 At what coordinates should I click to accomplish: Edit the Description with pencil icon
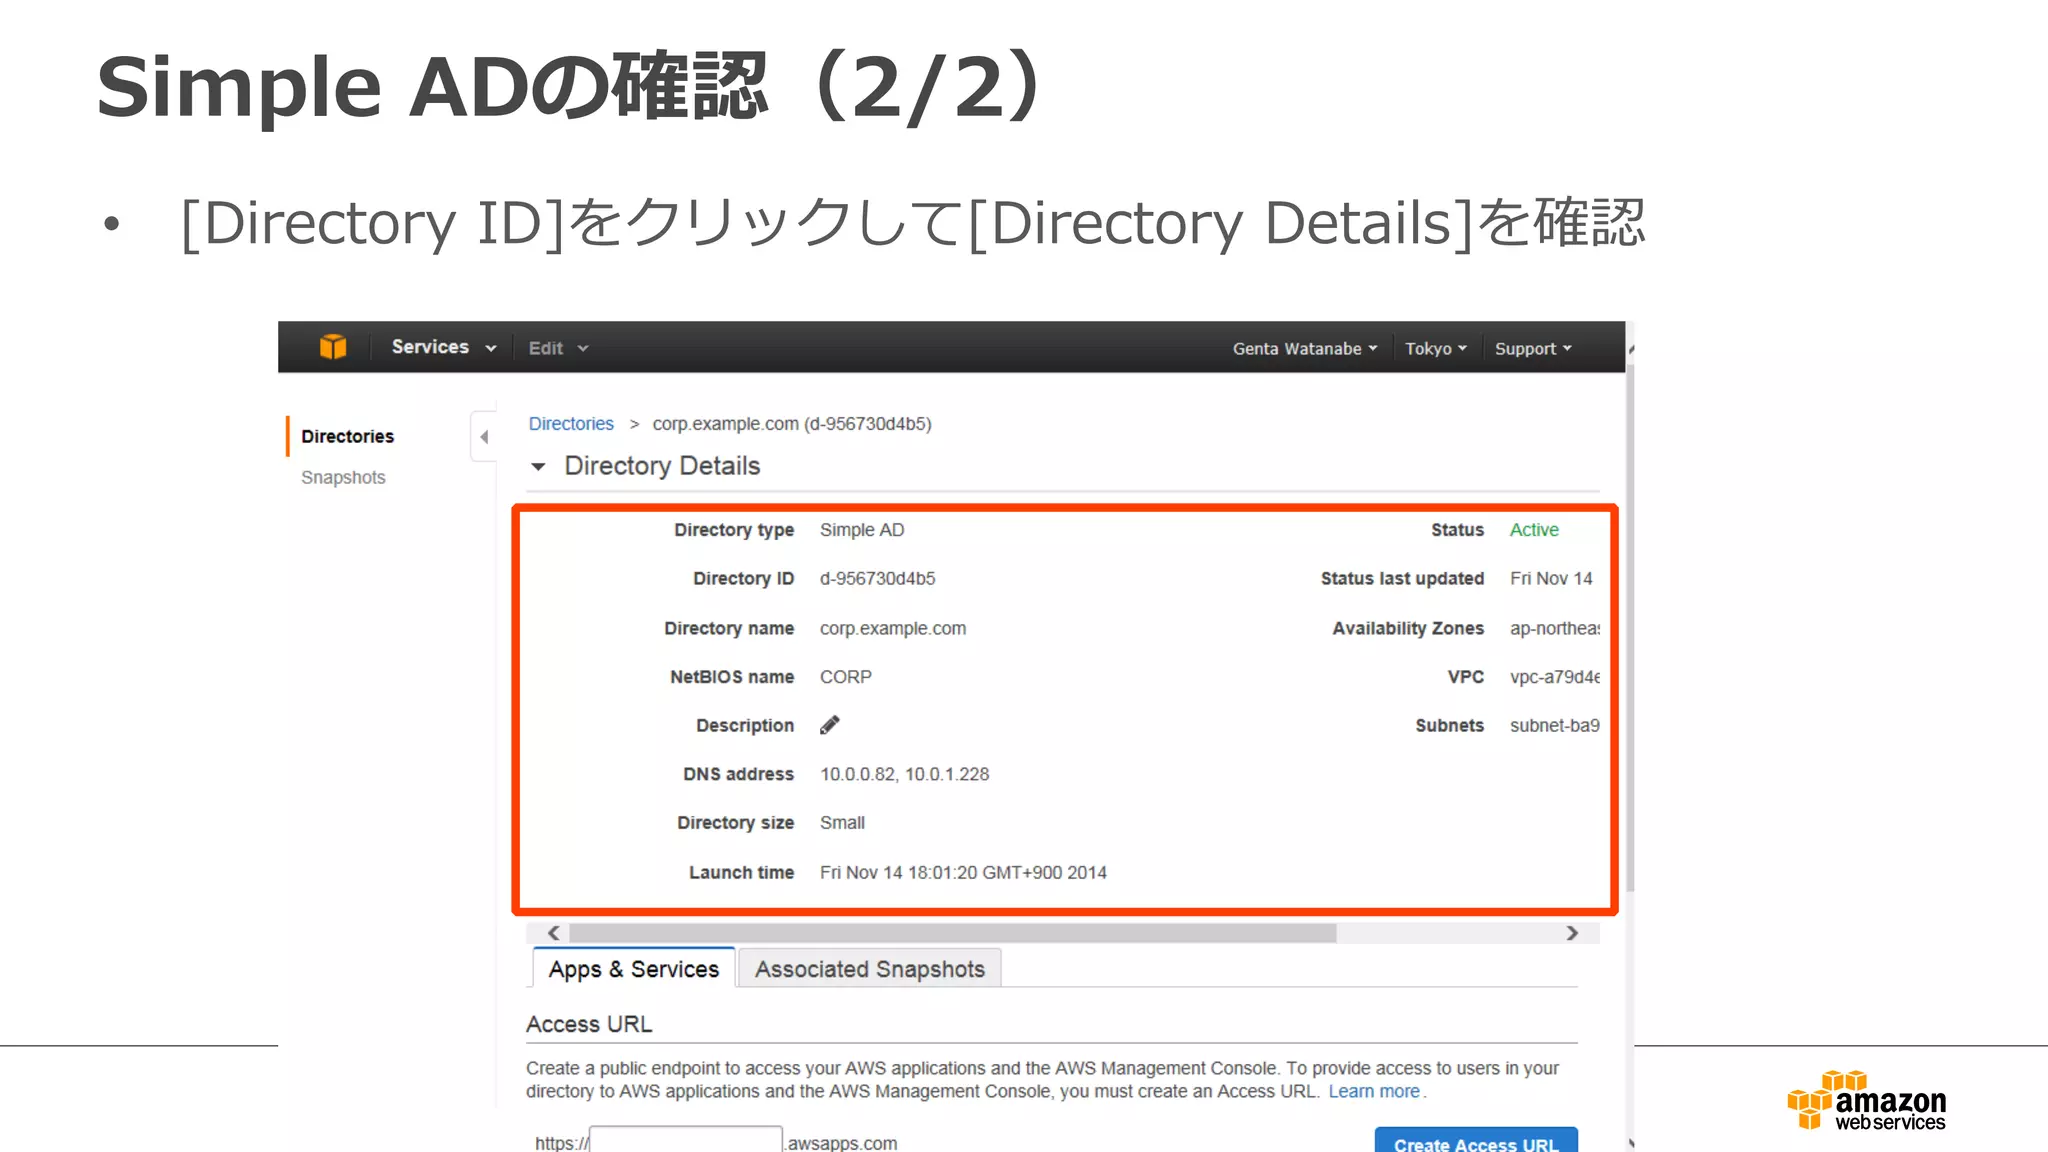pos(830,725)
